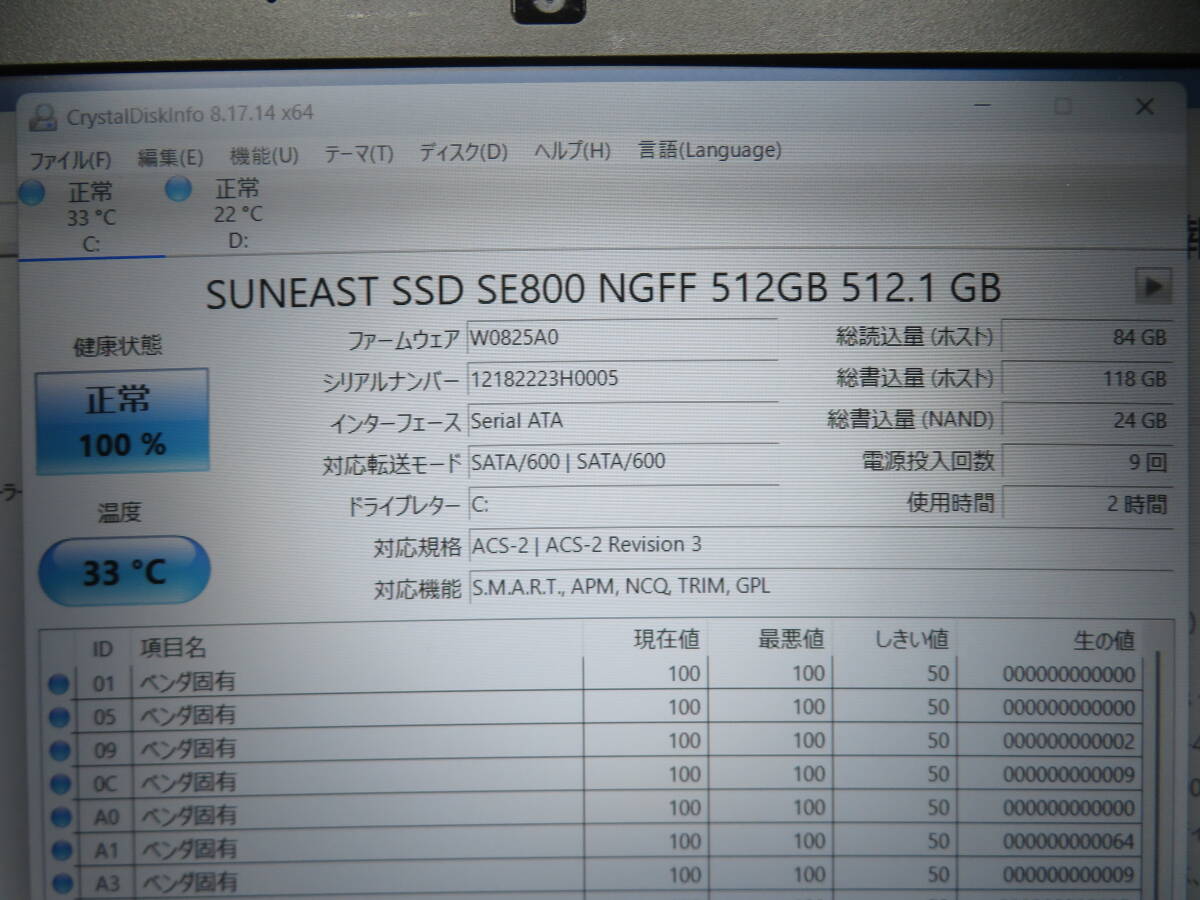Switch to the C: disk tab
Image resolution: width=1200 pixels, height=900 pixels.
point(90,216)
